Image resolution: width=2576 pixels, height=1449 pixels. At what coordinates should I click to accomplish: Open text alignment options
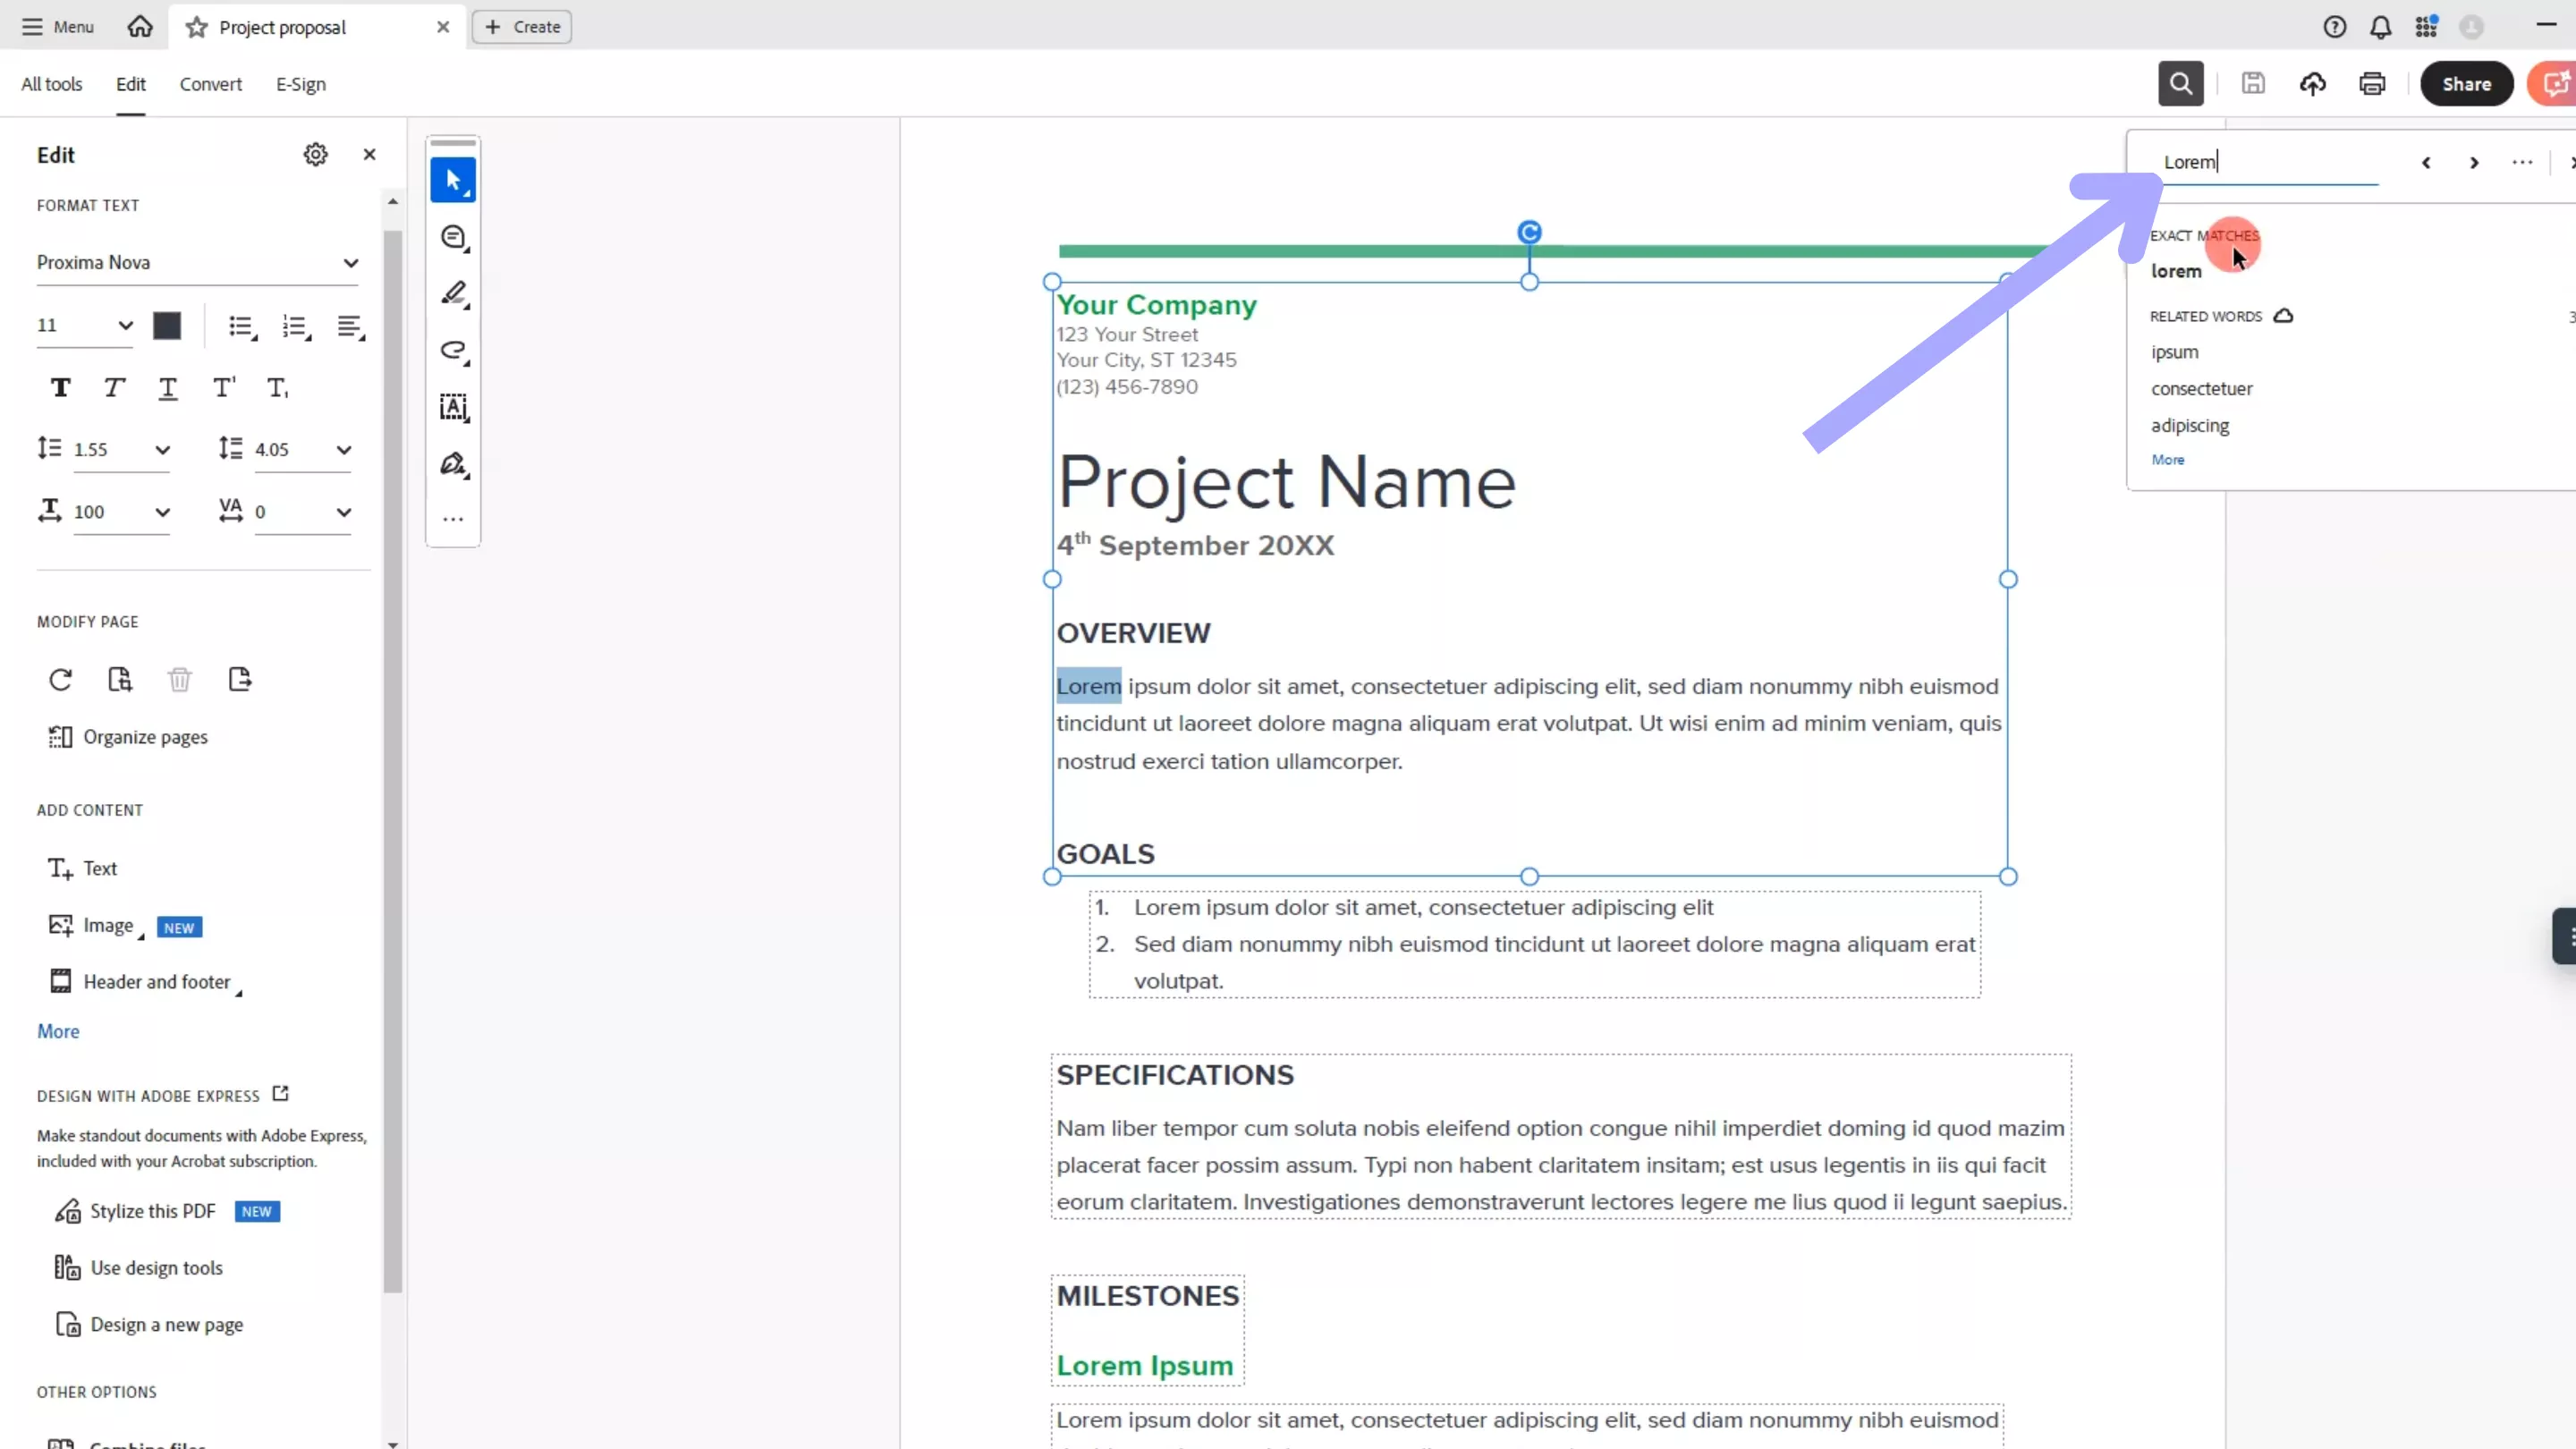[350, 327]
